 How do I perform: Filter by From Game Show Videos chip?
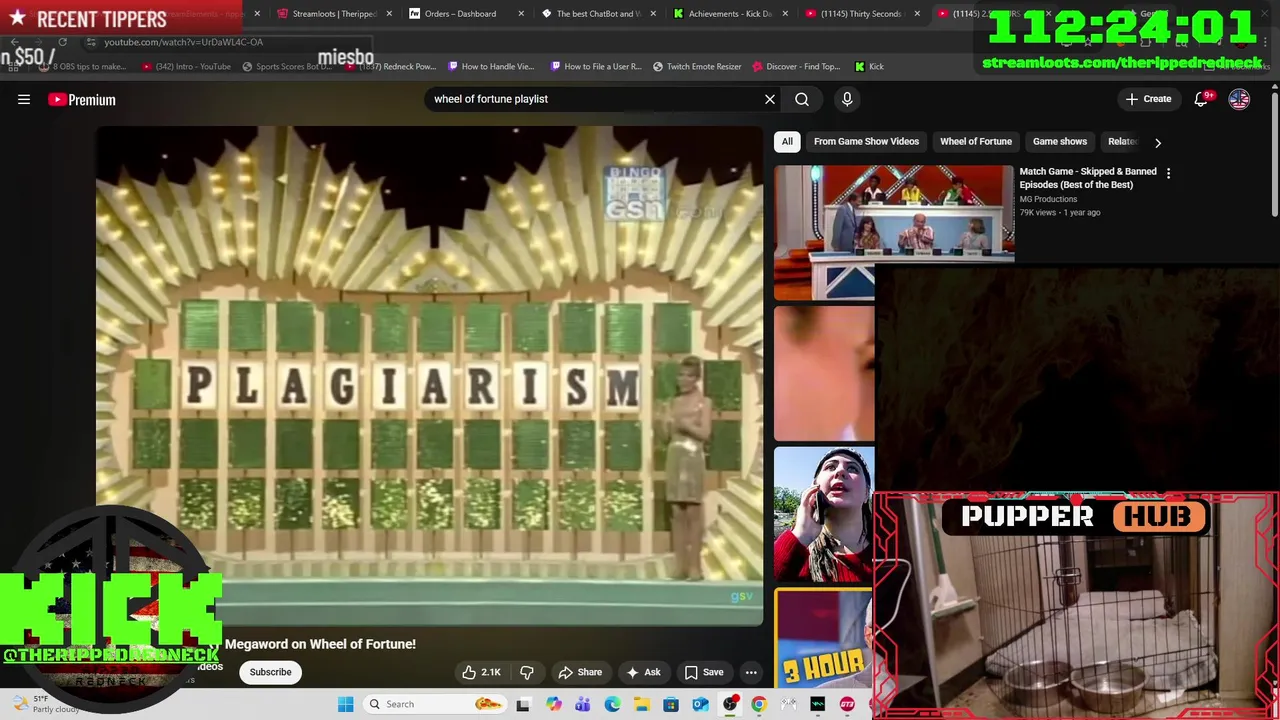[x=866, y=141]
